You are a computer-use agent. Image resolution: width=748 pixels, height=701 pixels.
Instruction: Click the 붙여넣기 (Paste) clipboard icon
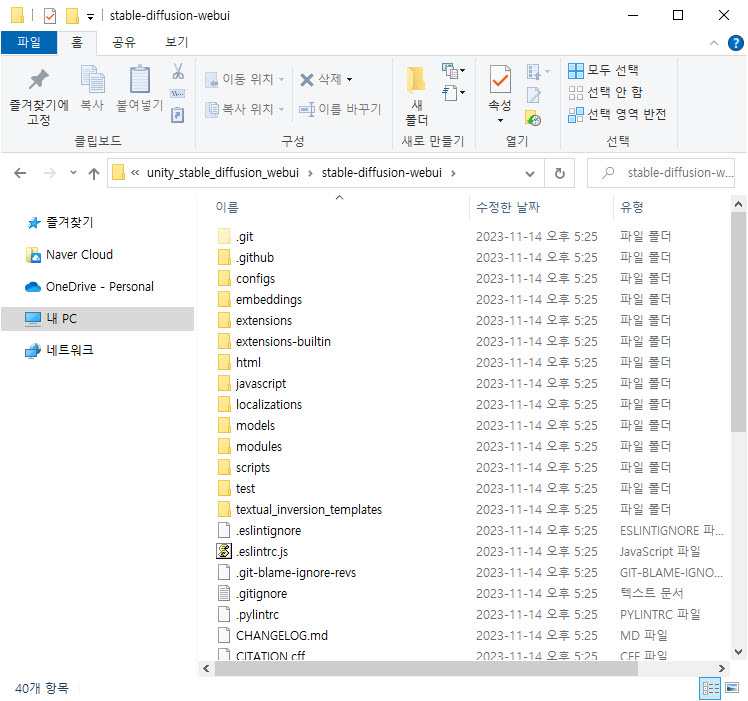(x=140, y=79)
